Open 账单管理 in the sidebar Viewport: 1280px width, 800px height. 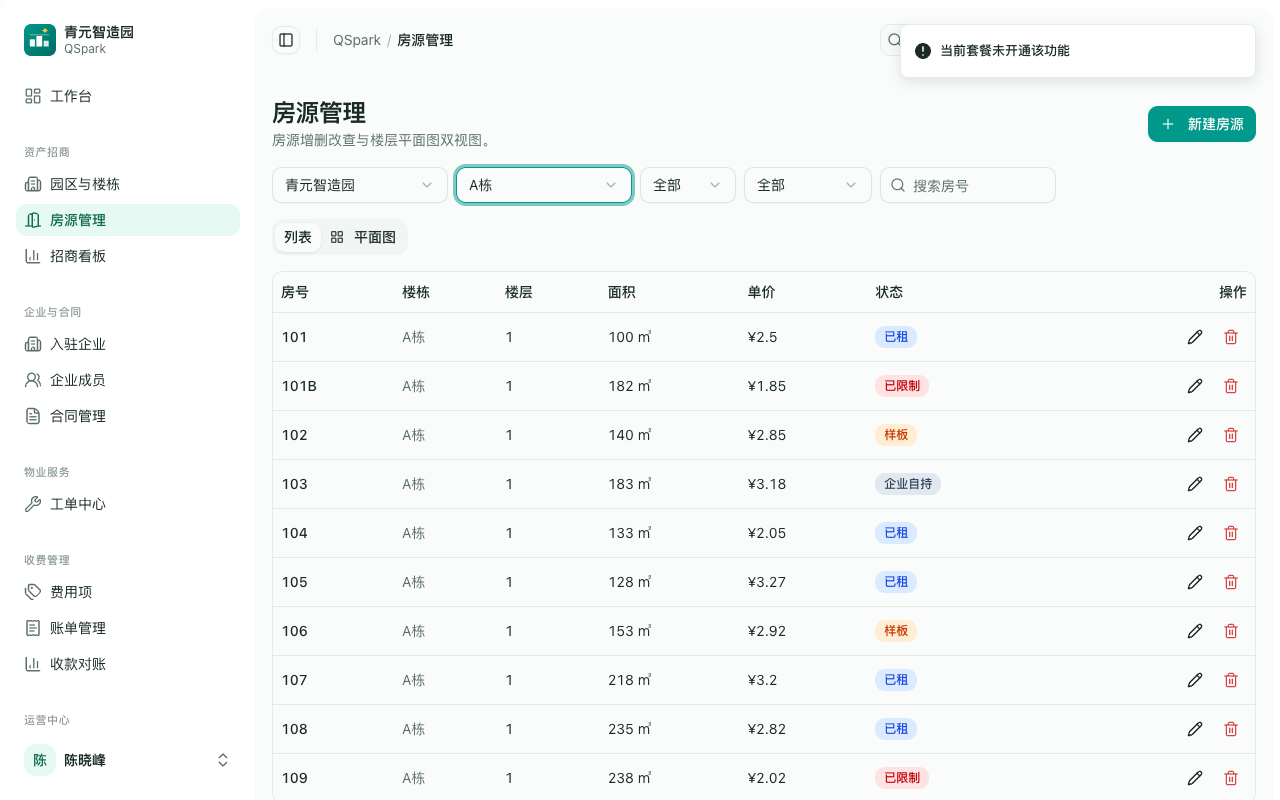point(128,628)
